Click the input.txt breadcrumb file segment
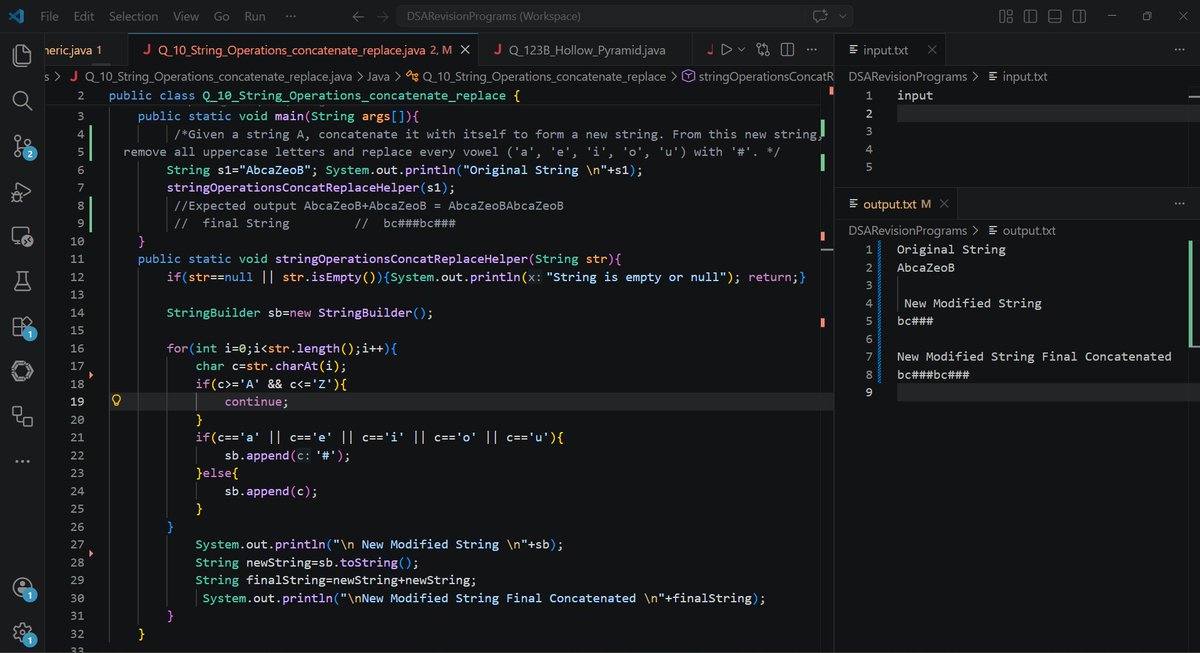This screenshot has width=1200, height=653. [x=1017, y=76]
